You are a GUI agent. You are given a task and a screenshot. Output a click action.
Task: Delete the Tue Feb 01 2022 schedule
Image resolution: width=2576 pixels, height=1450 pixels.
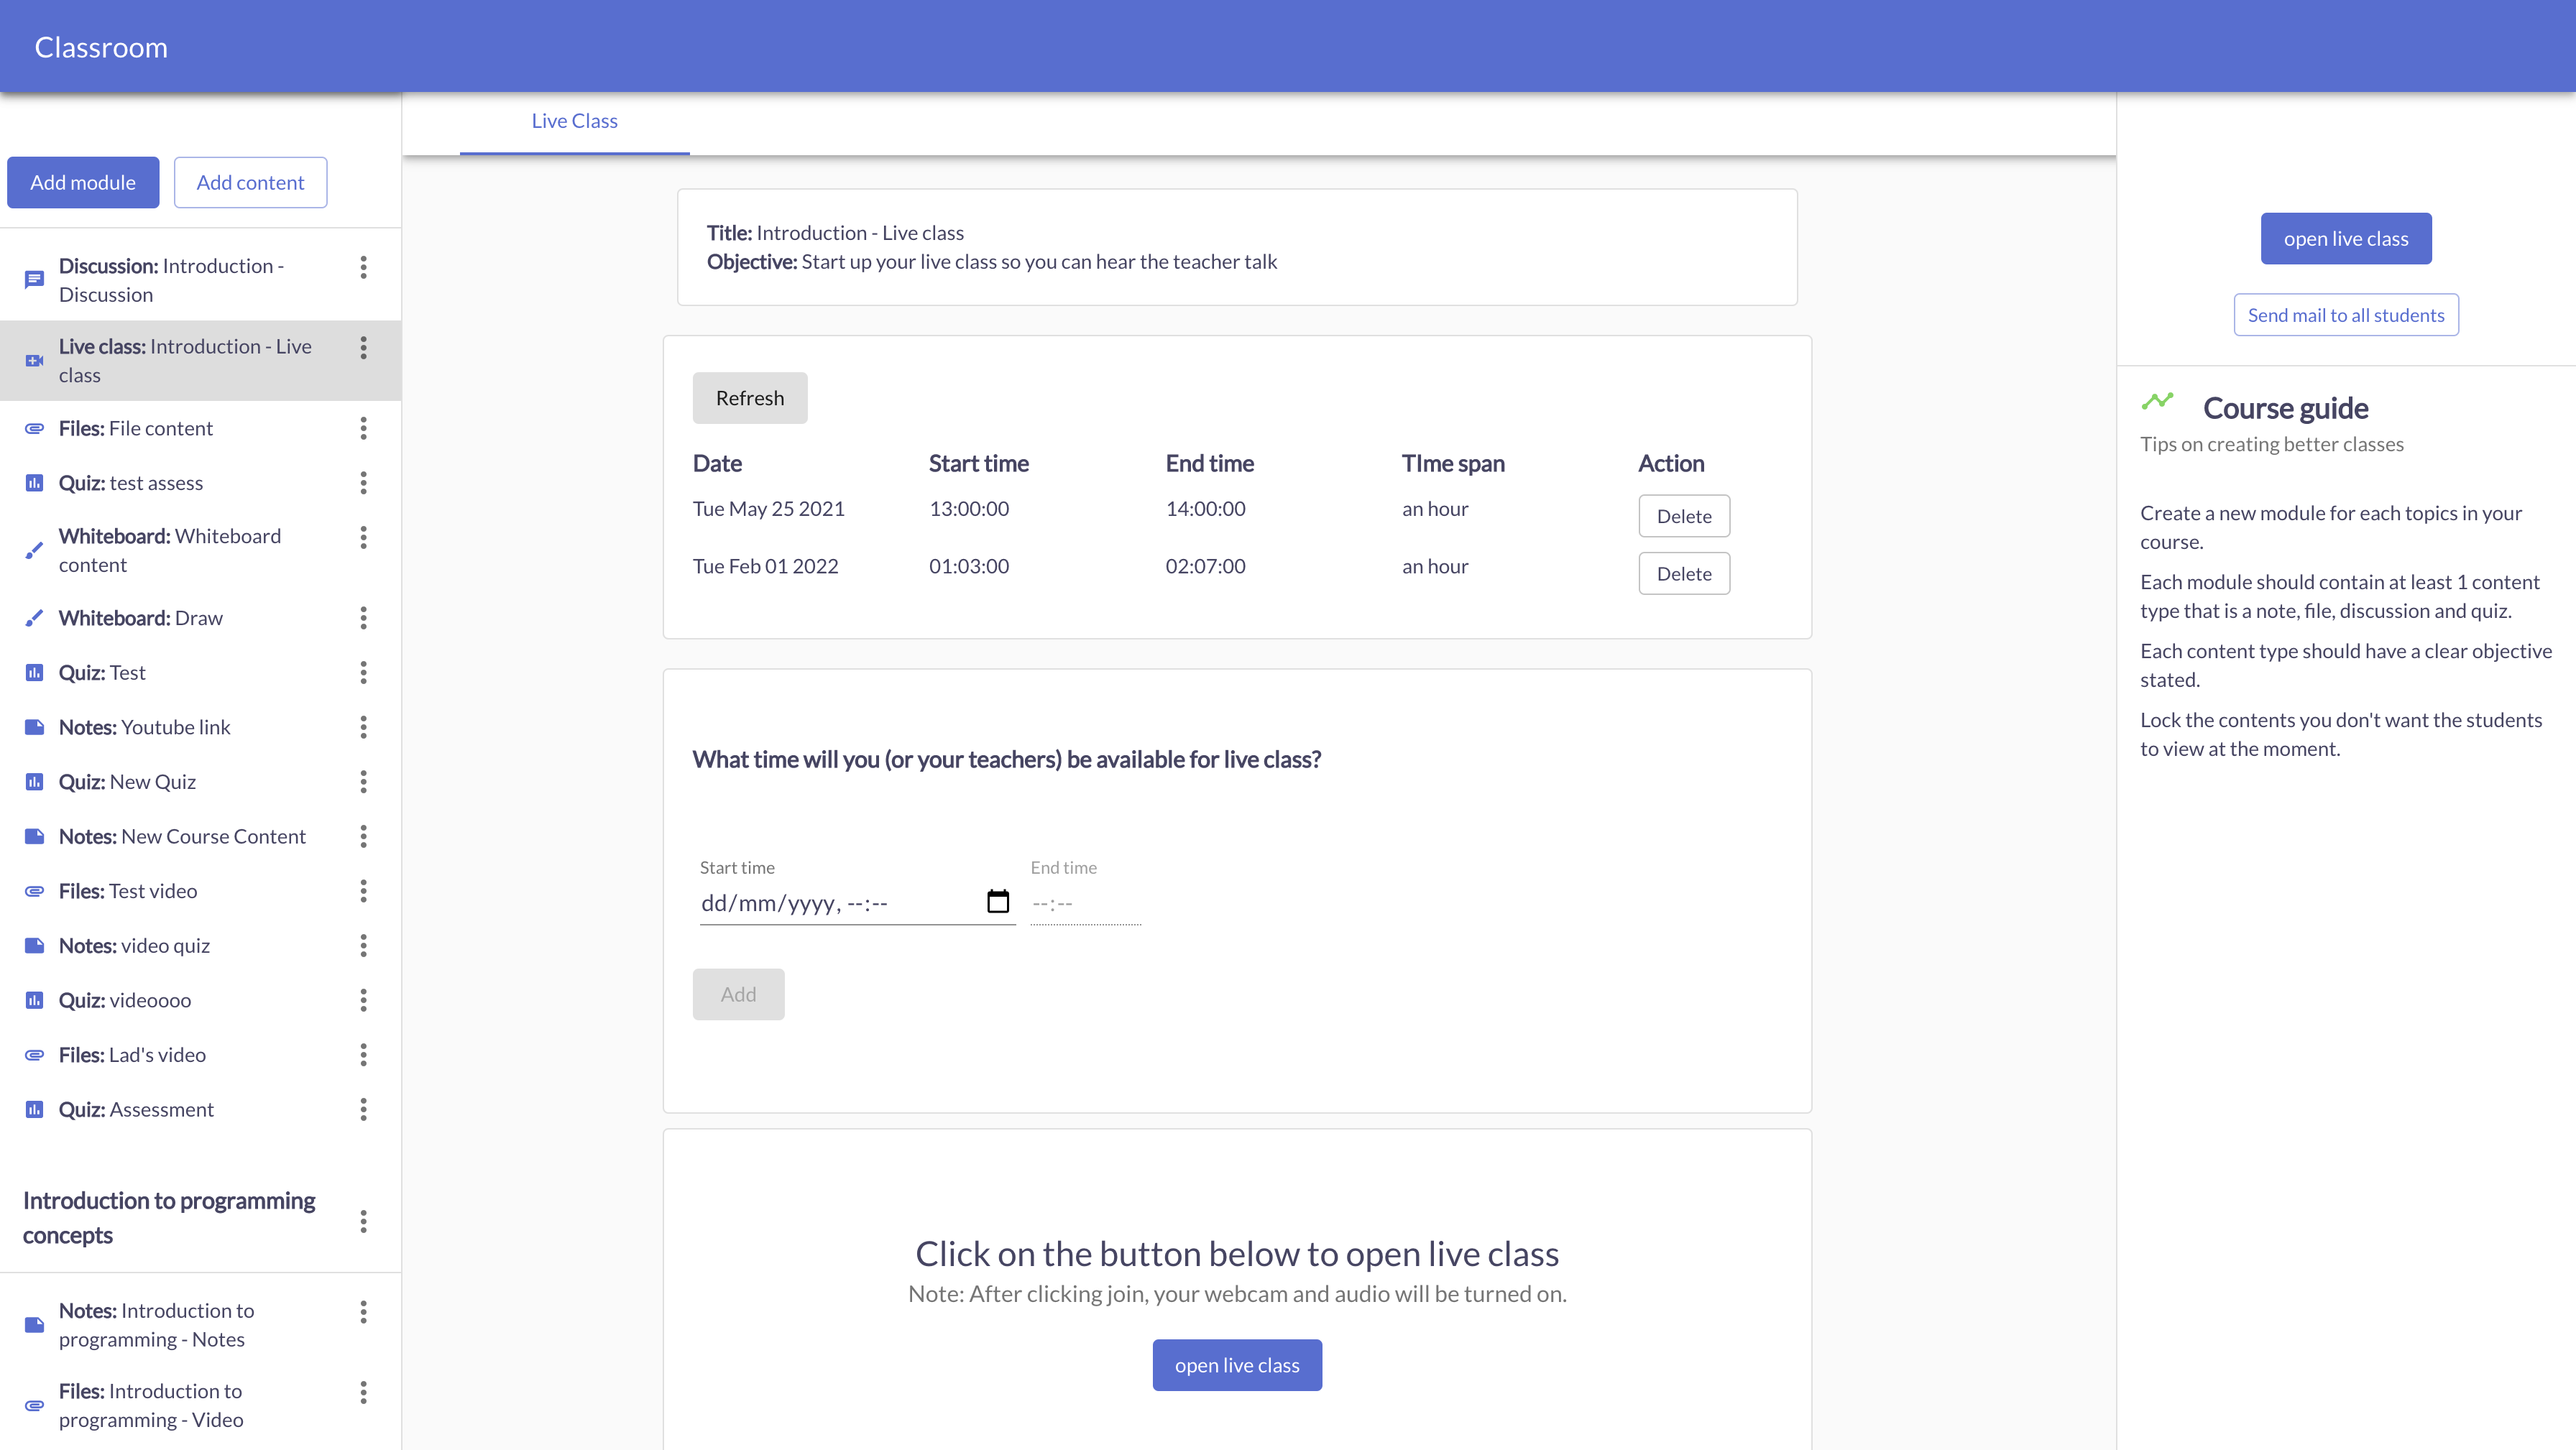click(1683, 574)
